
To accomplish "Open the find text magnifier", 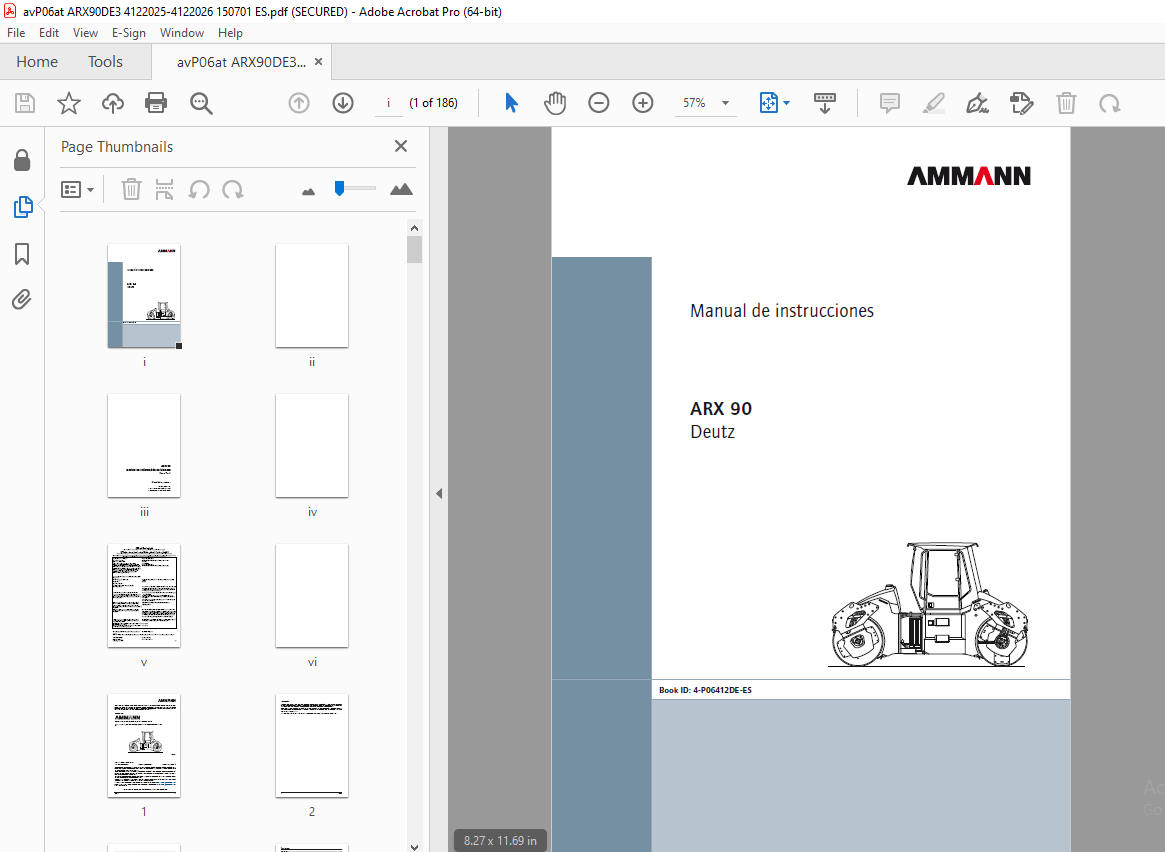I will (x=201, y=103).
